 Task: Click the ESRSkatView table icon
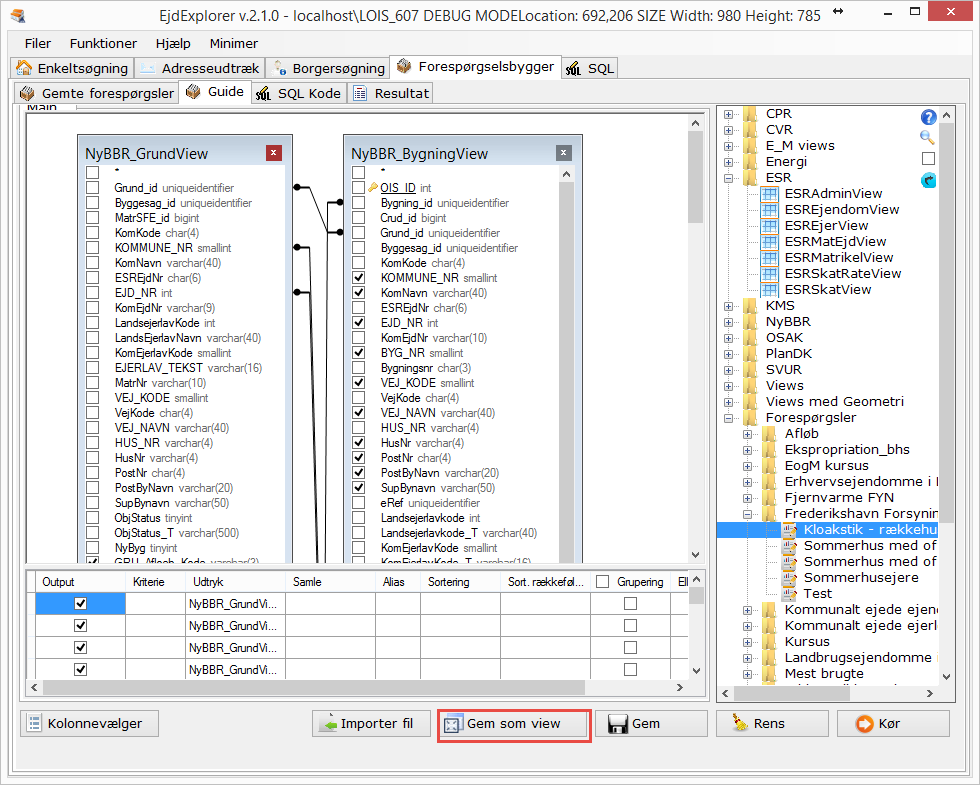(x=769, y=290)
